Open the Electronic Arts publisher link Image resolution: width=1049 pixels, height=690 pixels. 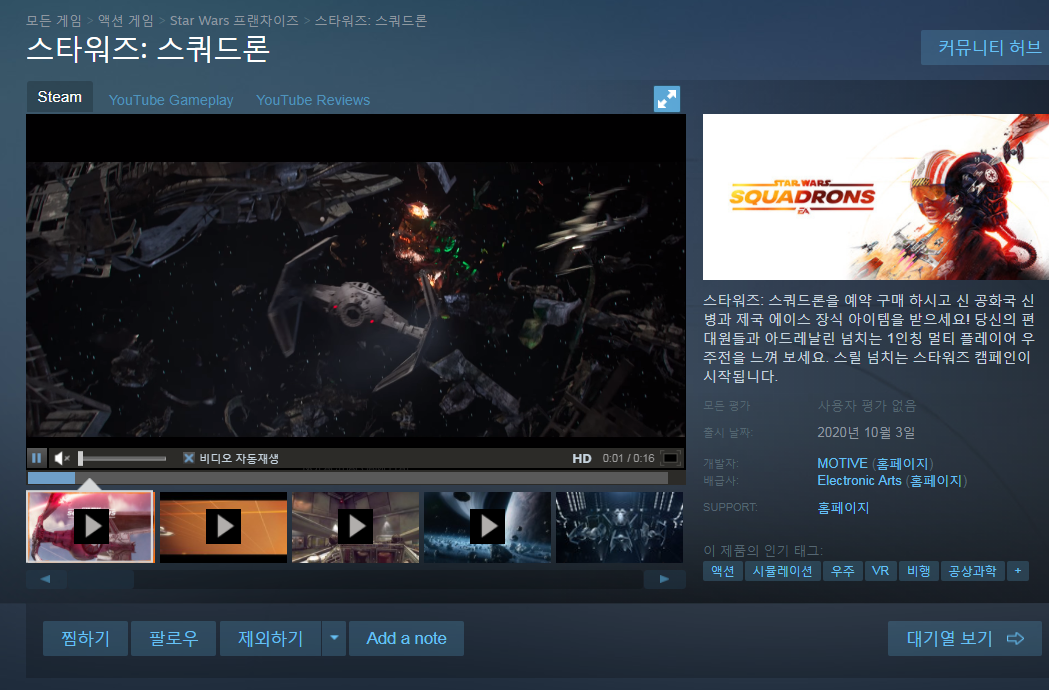click(x=860, y=481)
